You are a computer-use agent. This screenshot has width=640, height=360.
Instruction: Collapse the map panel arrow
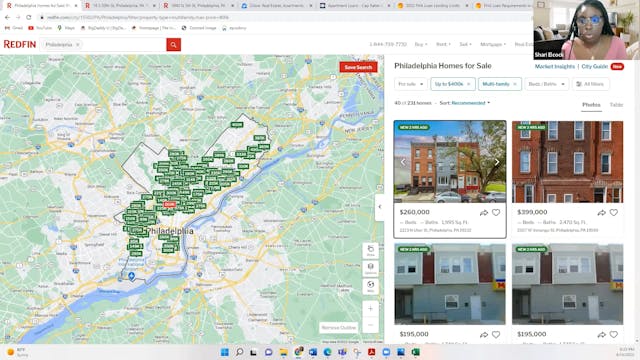(x=380, y=207)
